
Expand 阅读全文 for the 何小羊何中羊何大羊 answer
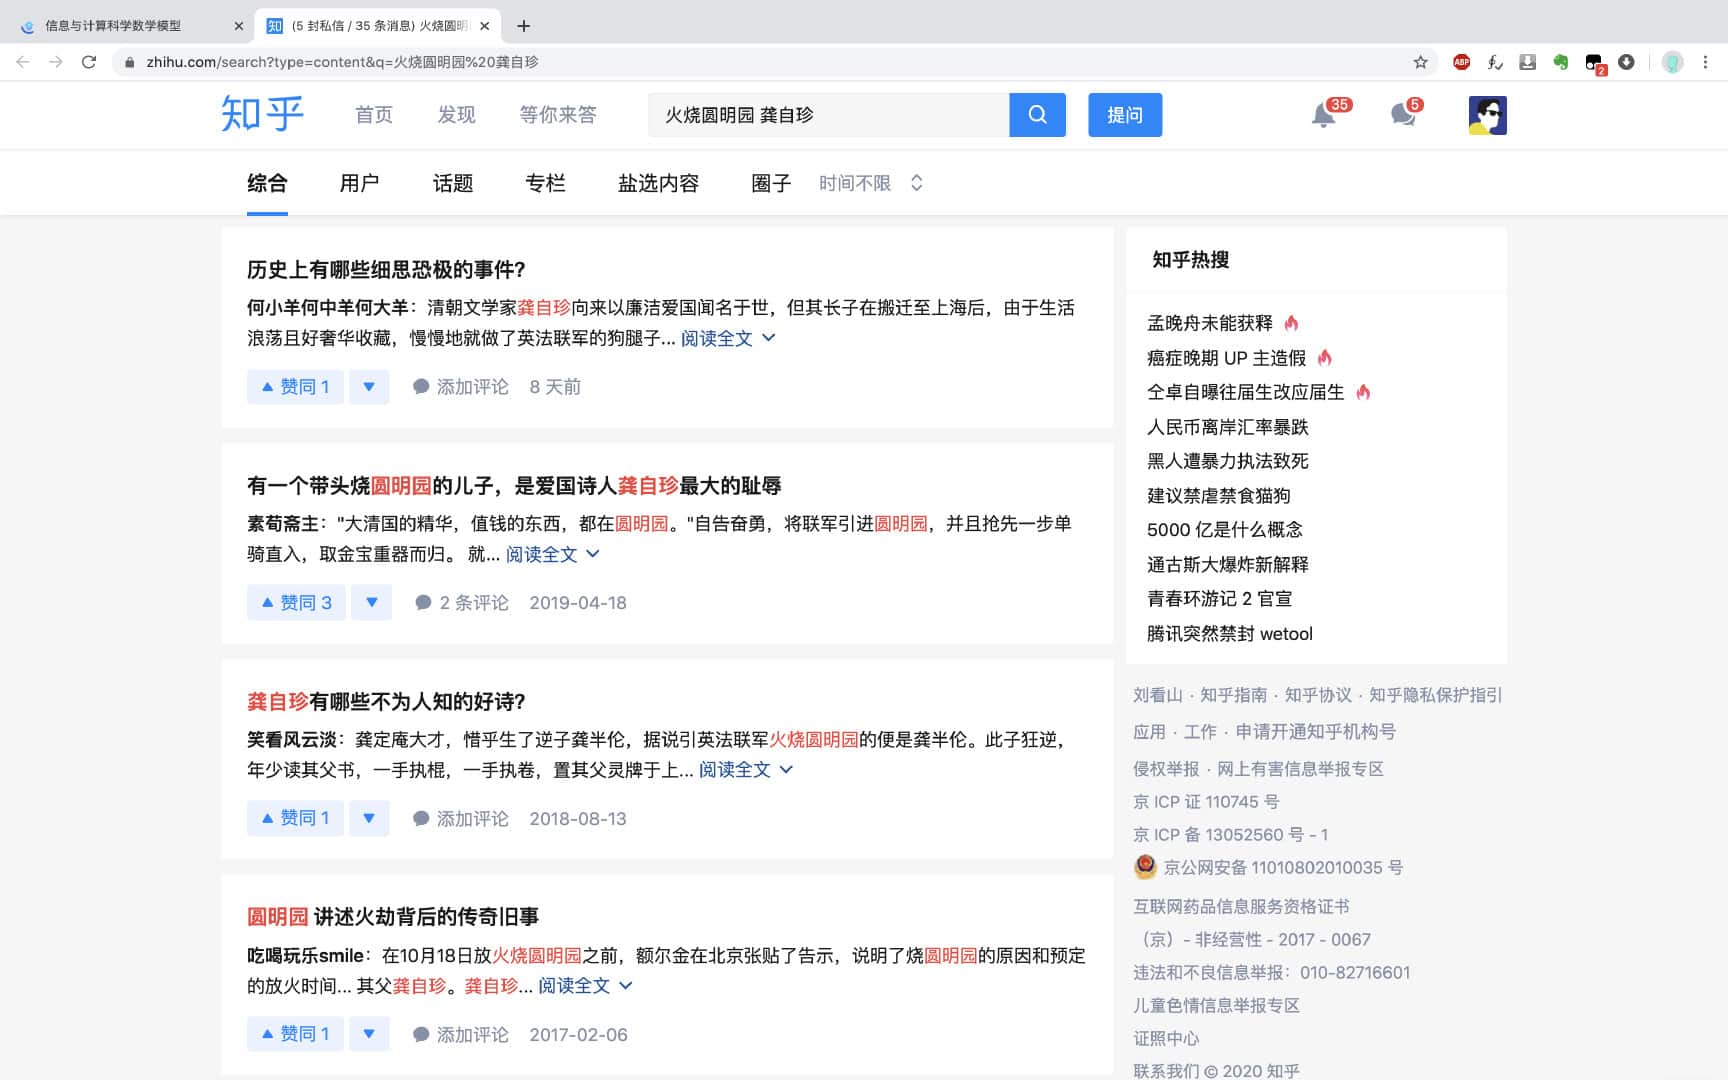coord(728,338)
